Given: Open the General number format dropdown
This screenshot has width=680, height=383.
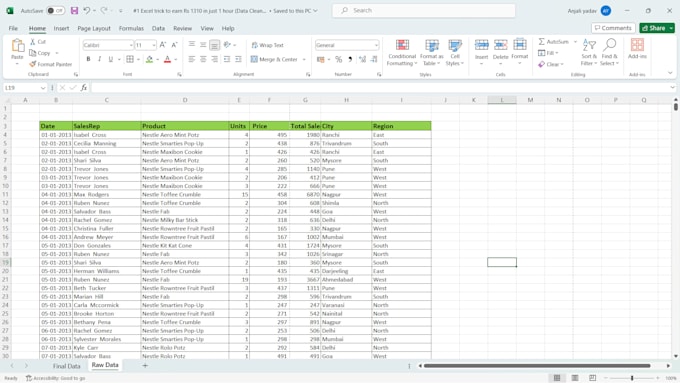Looking at the screenshot, I should pyautogui.click(x=376, y=45).
